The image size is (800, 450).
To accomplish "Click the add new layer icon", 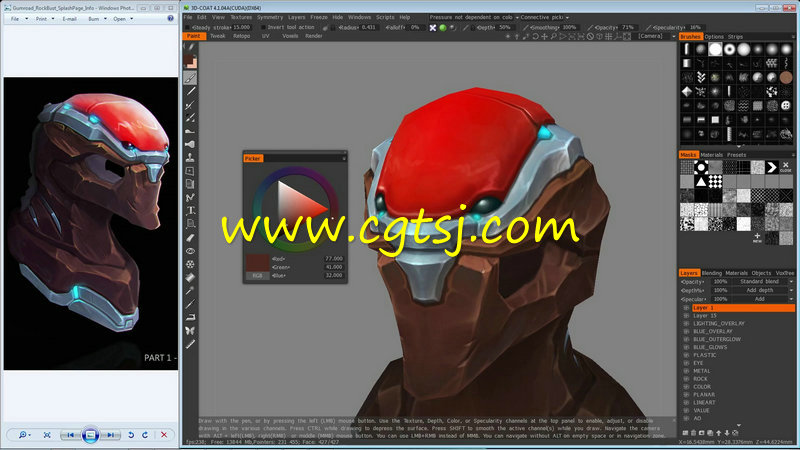I will coord(685,433).
